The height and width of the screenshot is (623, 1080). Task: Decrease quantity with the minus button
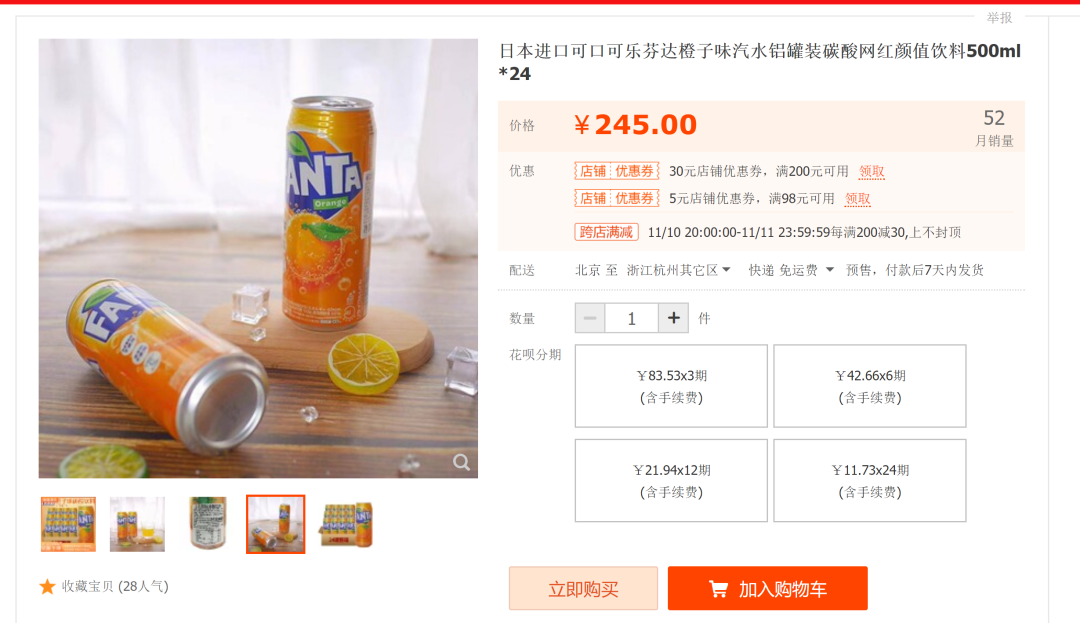(590, 318)
